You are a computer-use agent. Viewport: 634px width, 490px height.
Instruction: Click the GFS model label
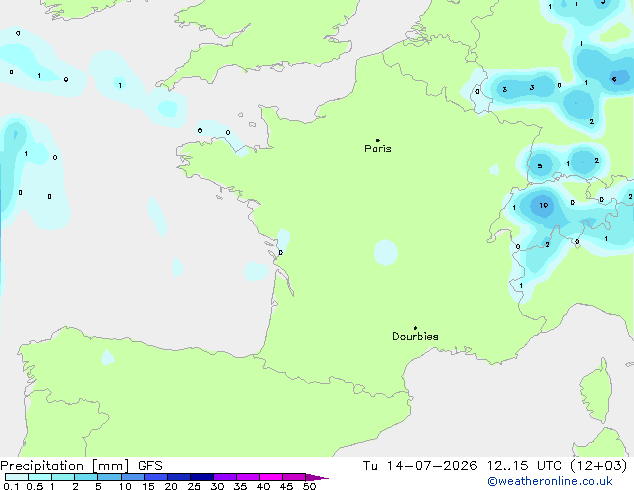pos(150,466)
